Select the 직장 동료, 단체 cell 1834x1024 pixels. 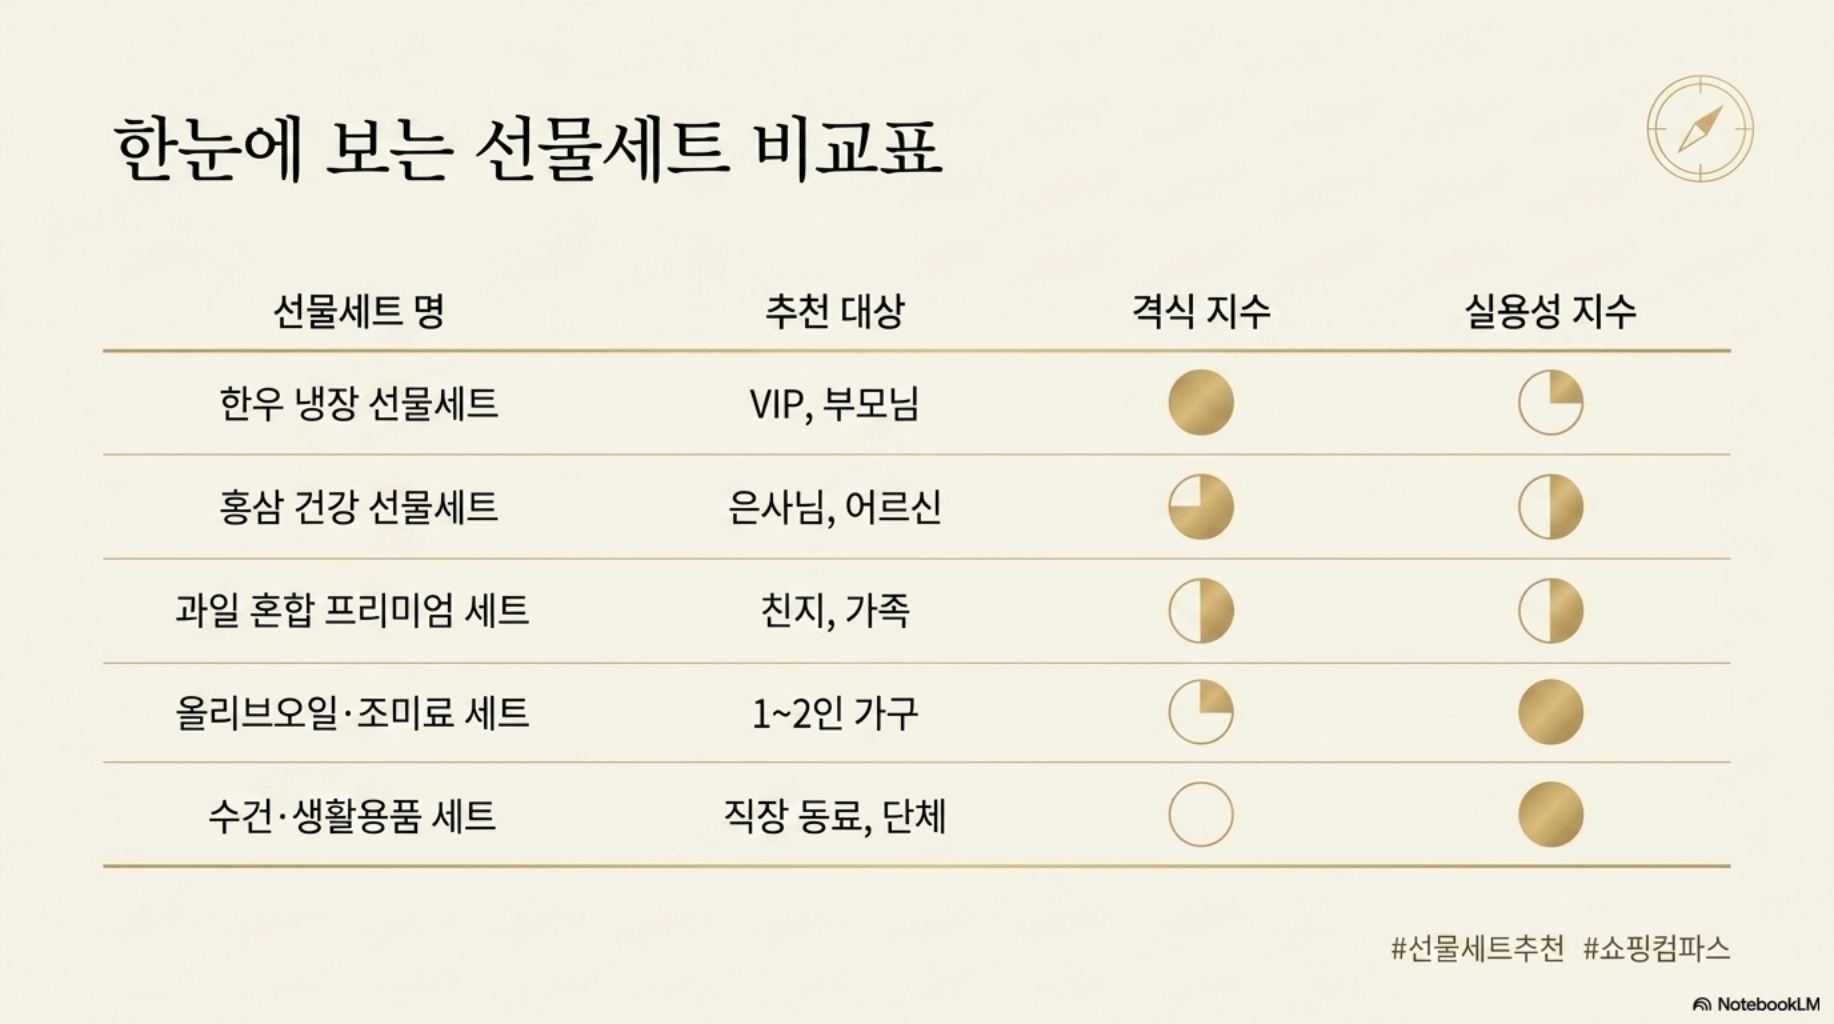[x=835, y=816]
